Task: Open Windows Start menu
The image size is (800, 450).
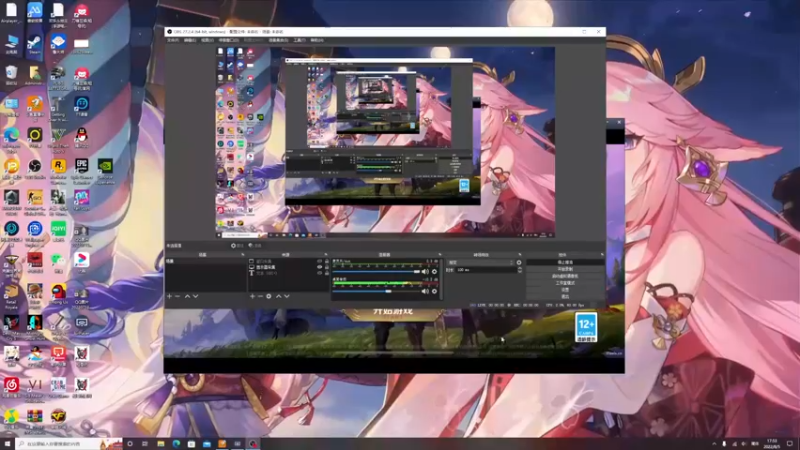Action: [7, 444]
